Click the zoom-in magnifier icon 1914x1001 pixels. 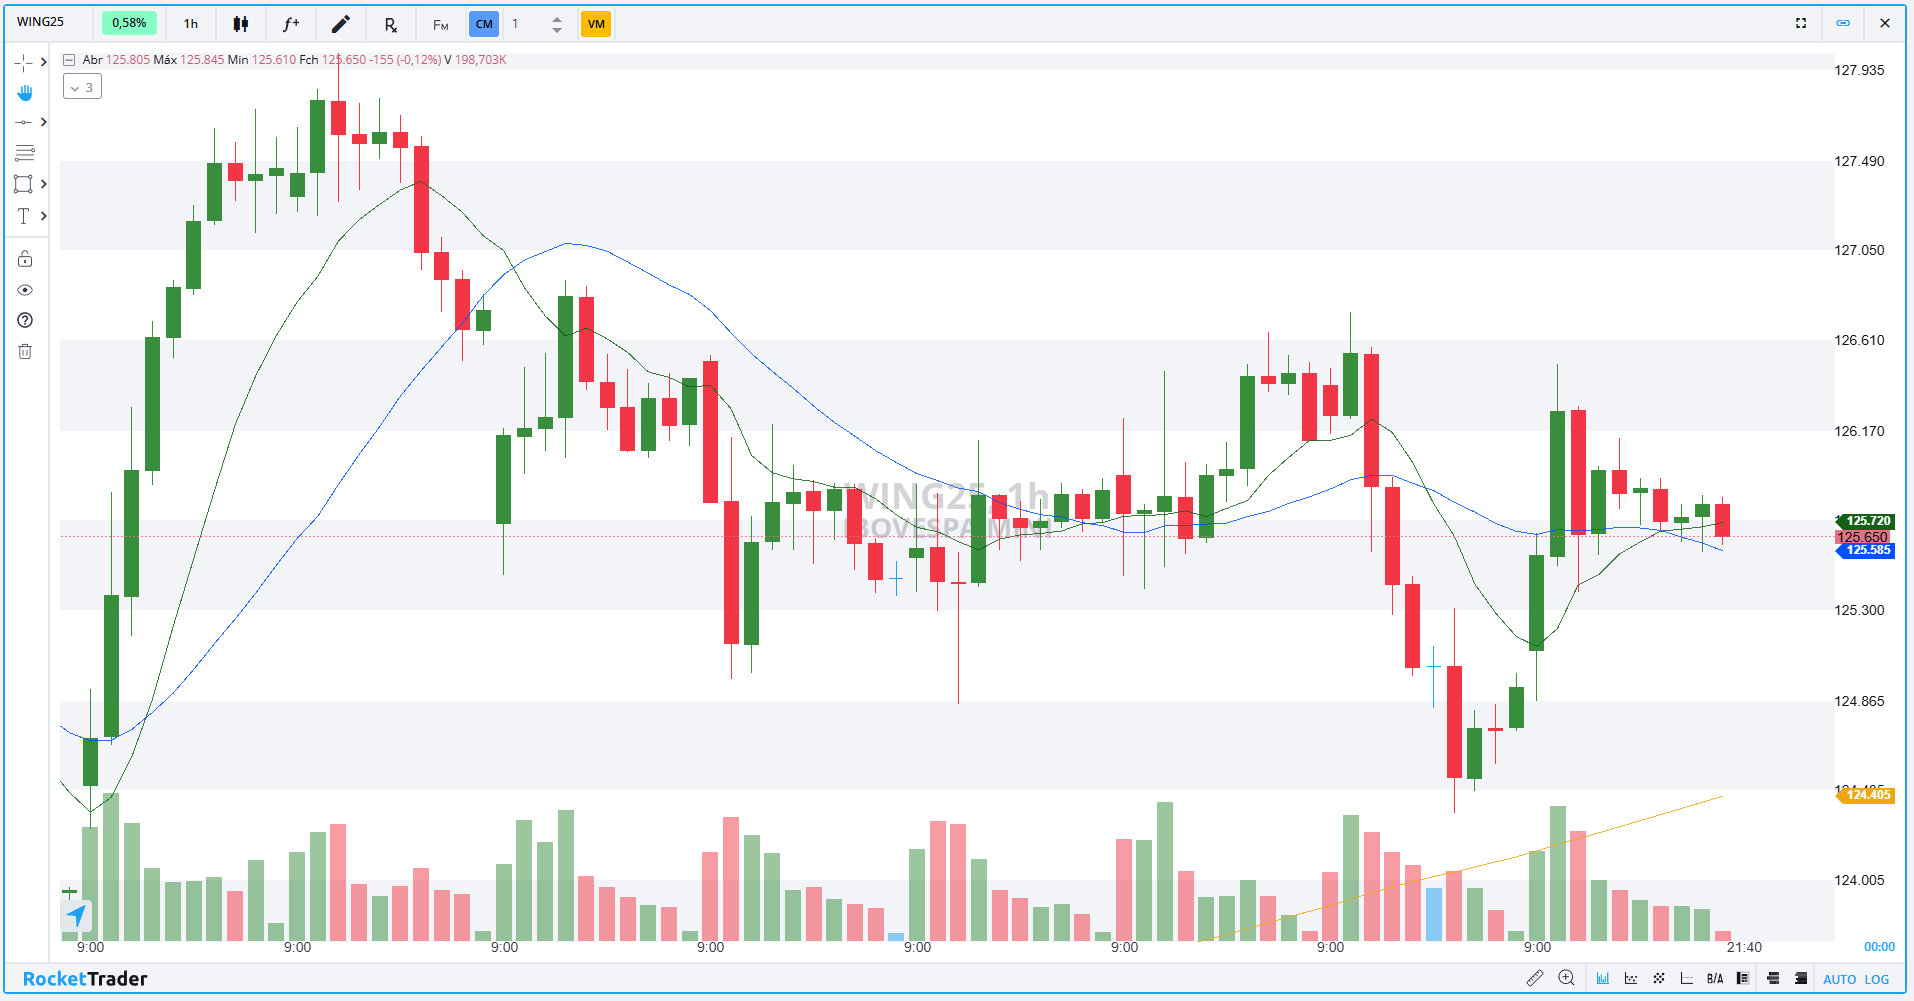tap(1566, 978)
